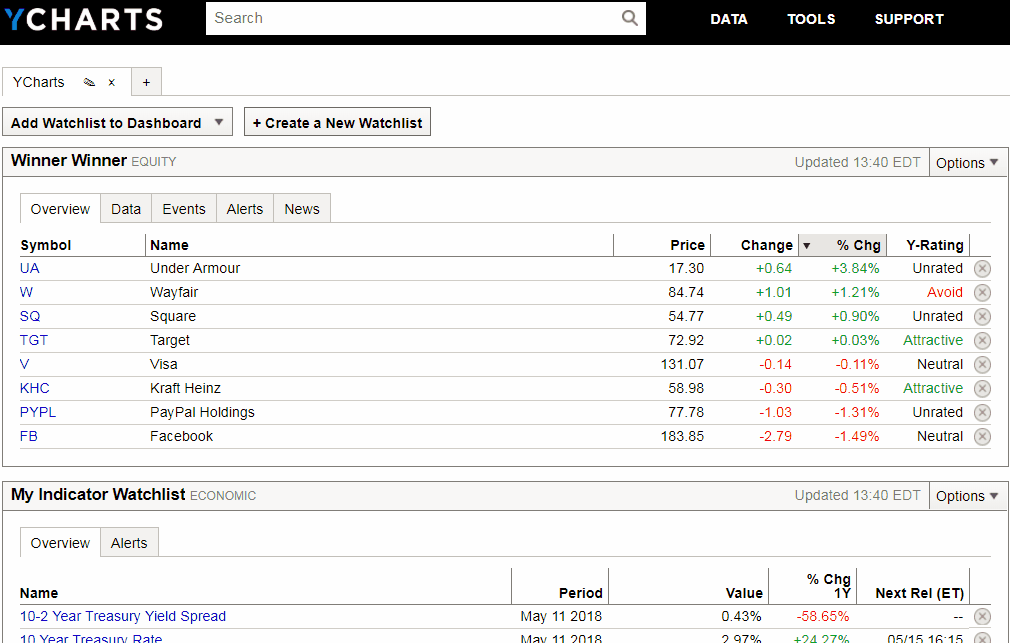The image size is (1010, 643).
Task: Add a new dashboard tab with plus
Action: pyautogui.click(x=146, y=82)
